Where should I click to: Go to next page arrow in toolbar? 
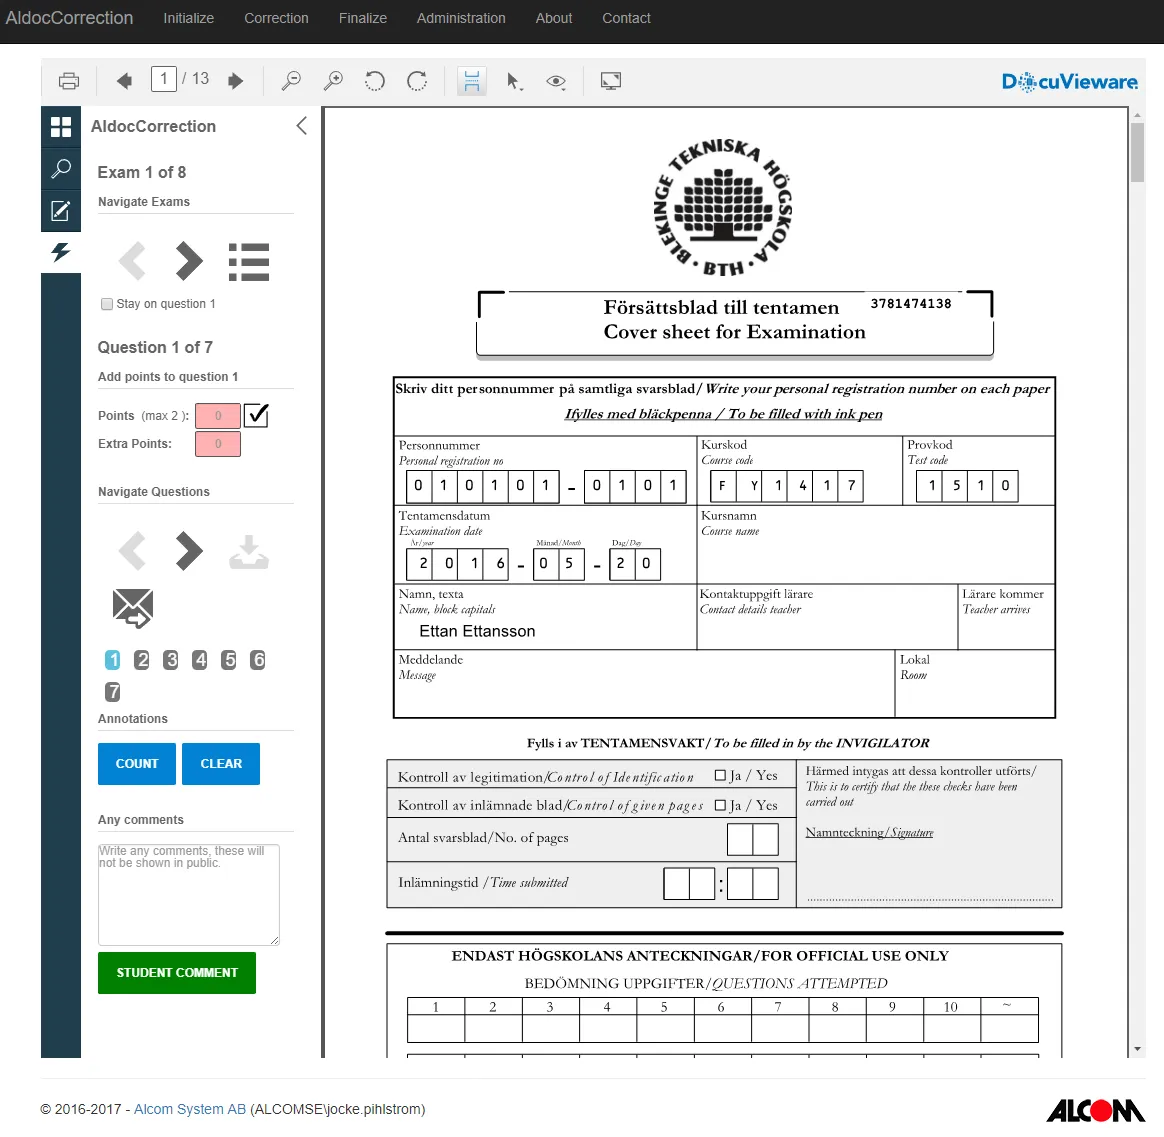tap(235, 81)
